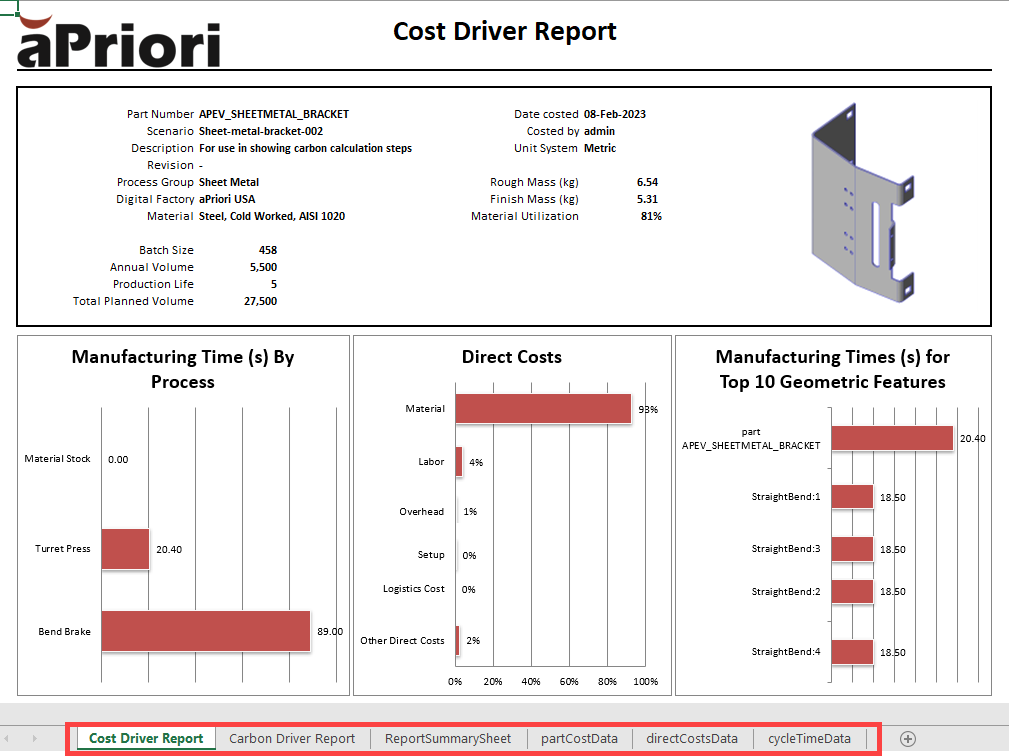
Task: Click the Cost Driver Report title
Action: 504,31
